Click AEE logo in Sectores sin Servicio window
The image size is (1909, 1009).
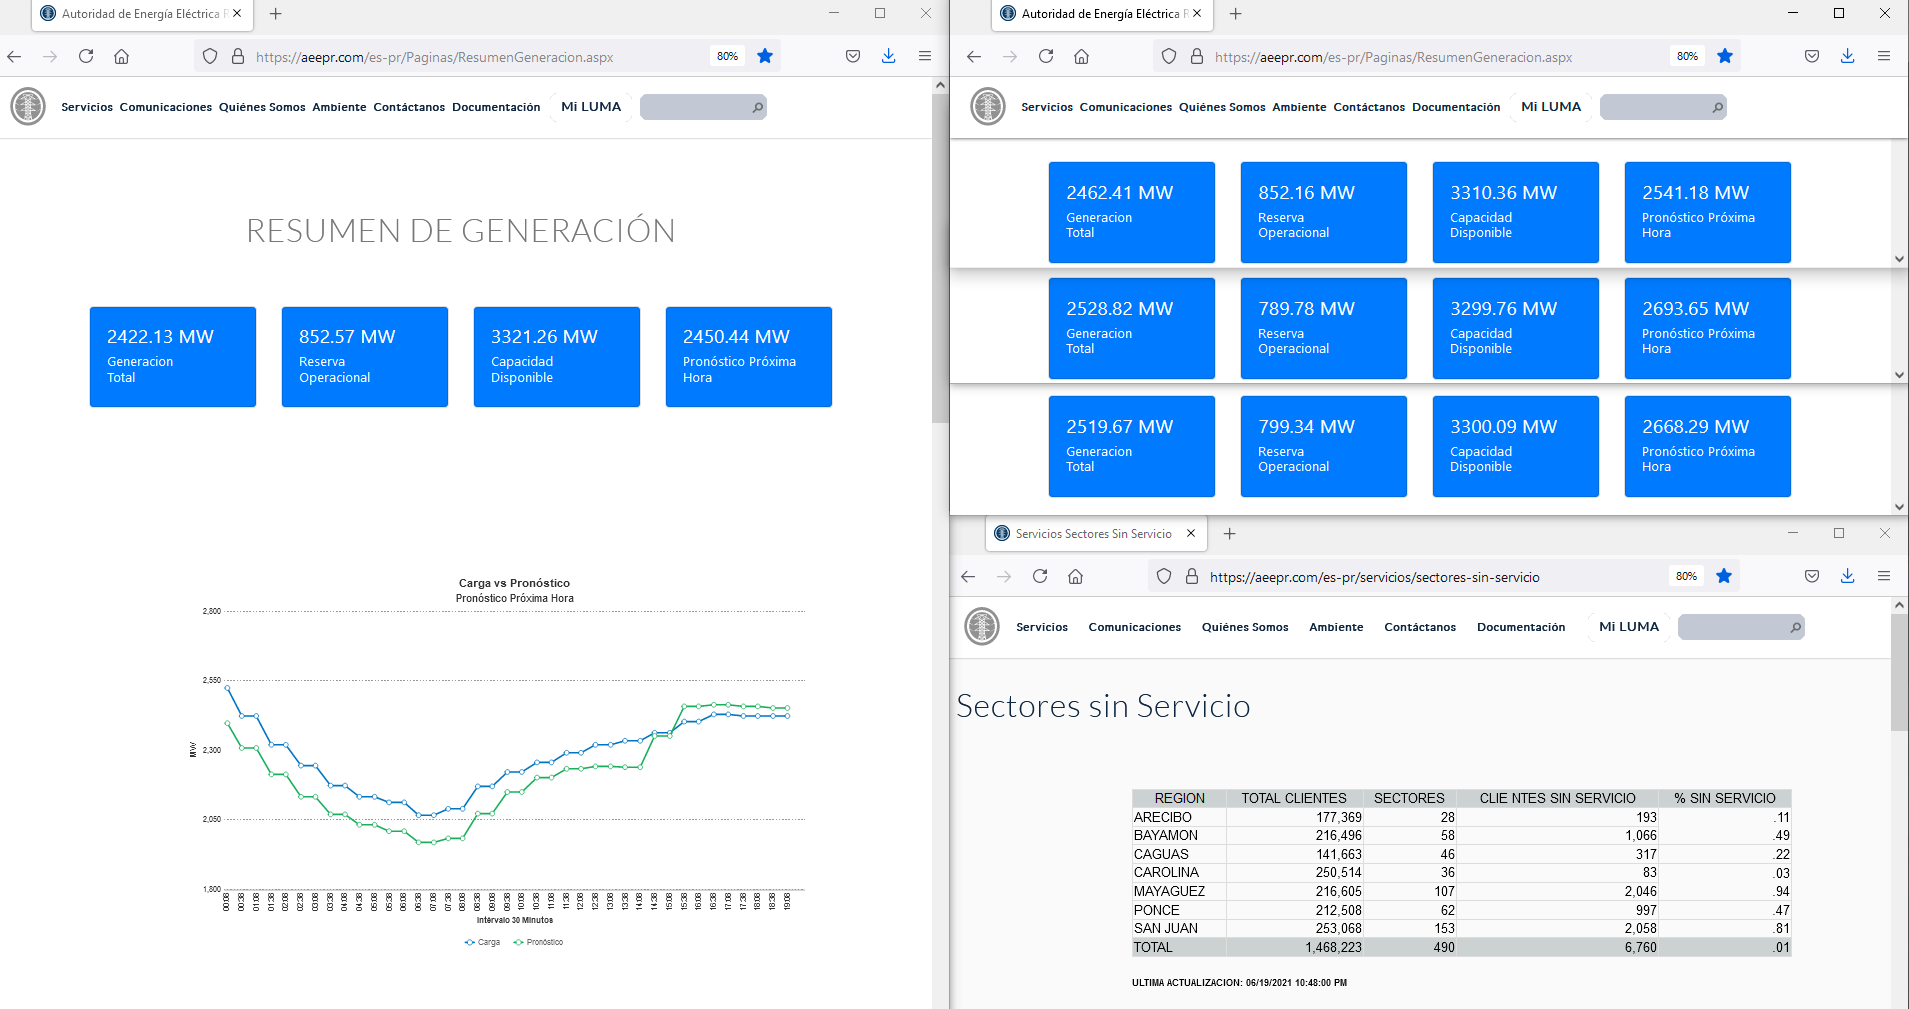[x=982, y=626]
